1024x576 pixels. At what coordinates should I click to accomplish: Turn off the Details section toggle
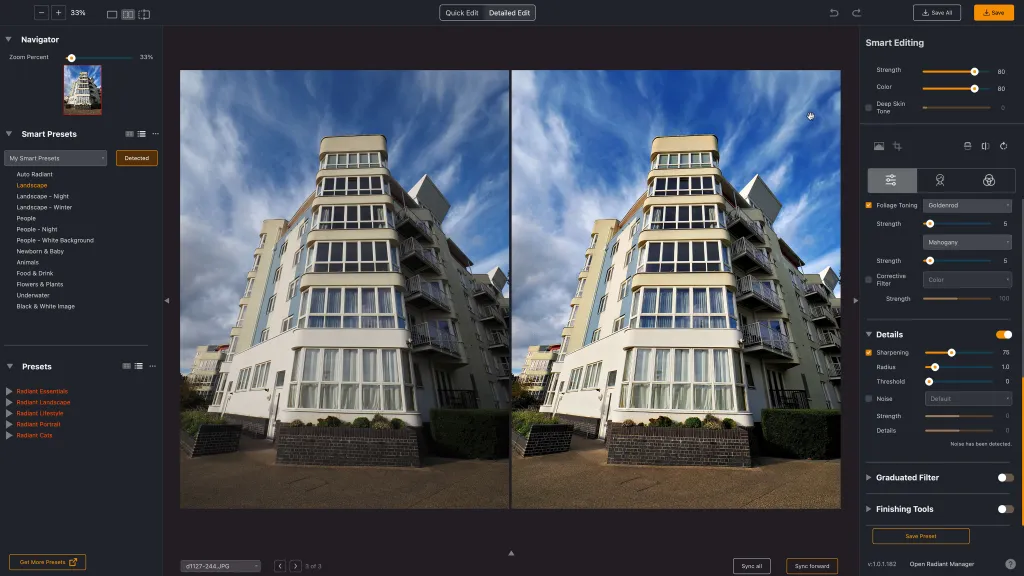[1003, 334]
